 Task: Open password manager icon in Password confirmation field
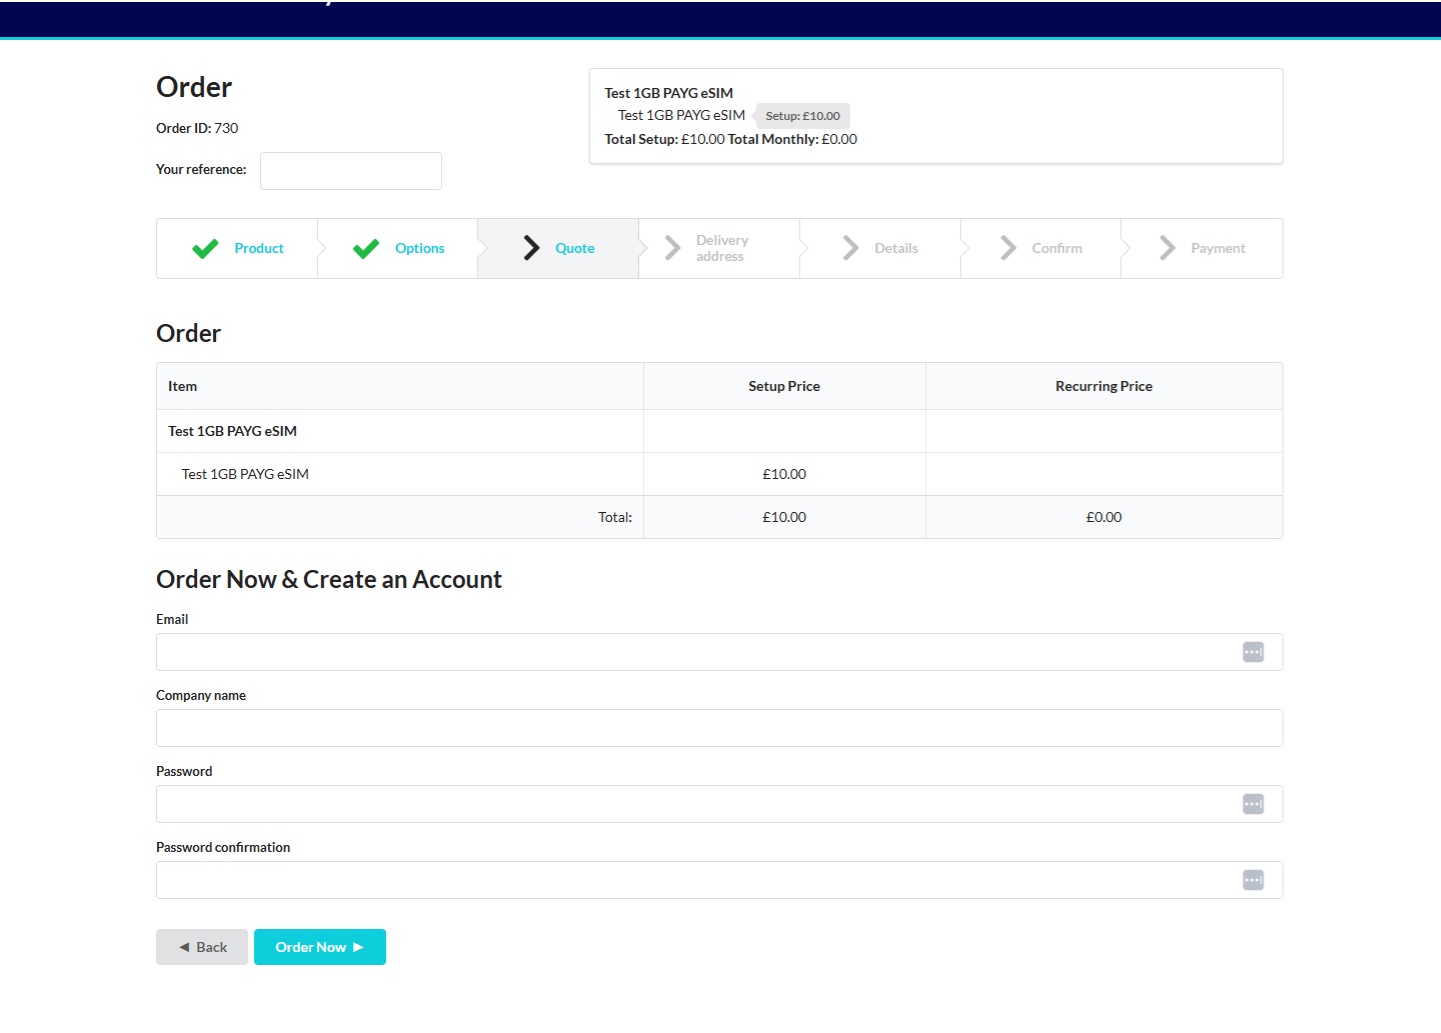tap(1253, 880)
